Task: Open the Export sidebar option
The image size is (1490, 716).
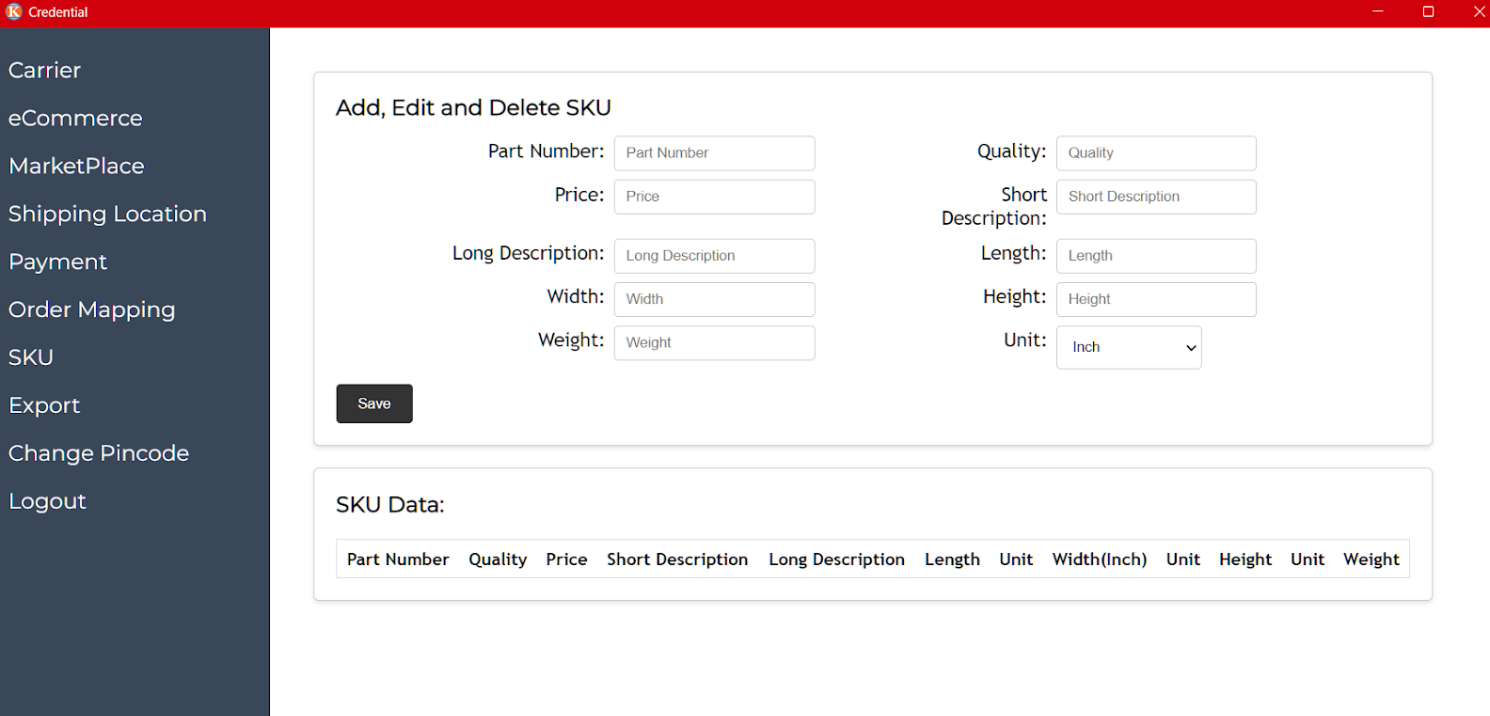Action: 44,405
